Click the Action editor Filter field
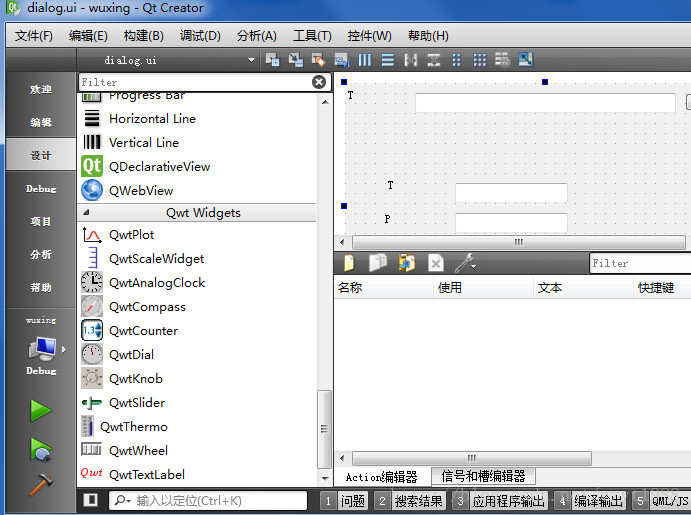Viewport: 691px width, 515px height. tap(640, 263)
